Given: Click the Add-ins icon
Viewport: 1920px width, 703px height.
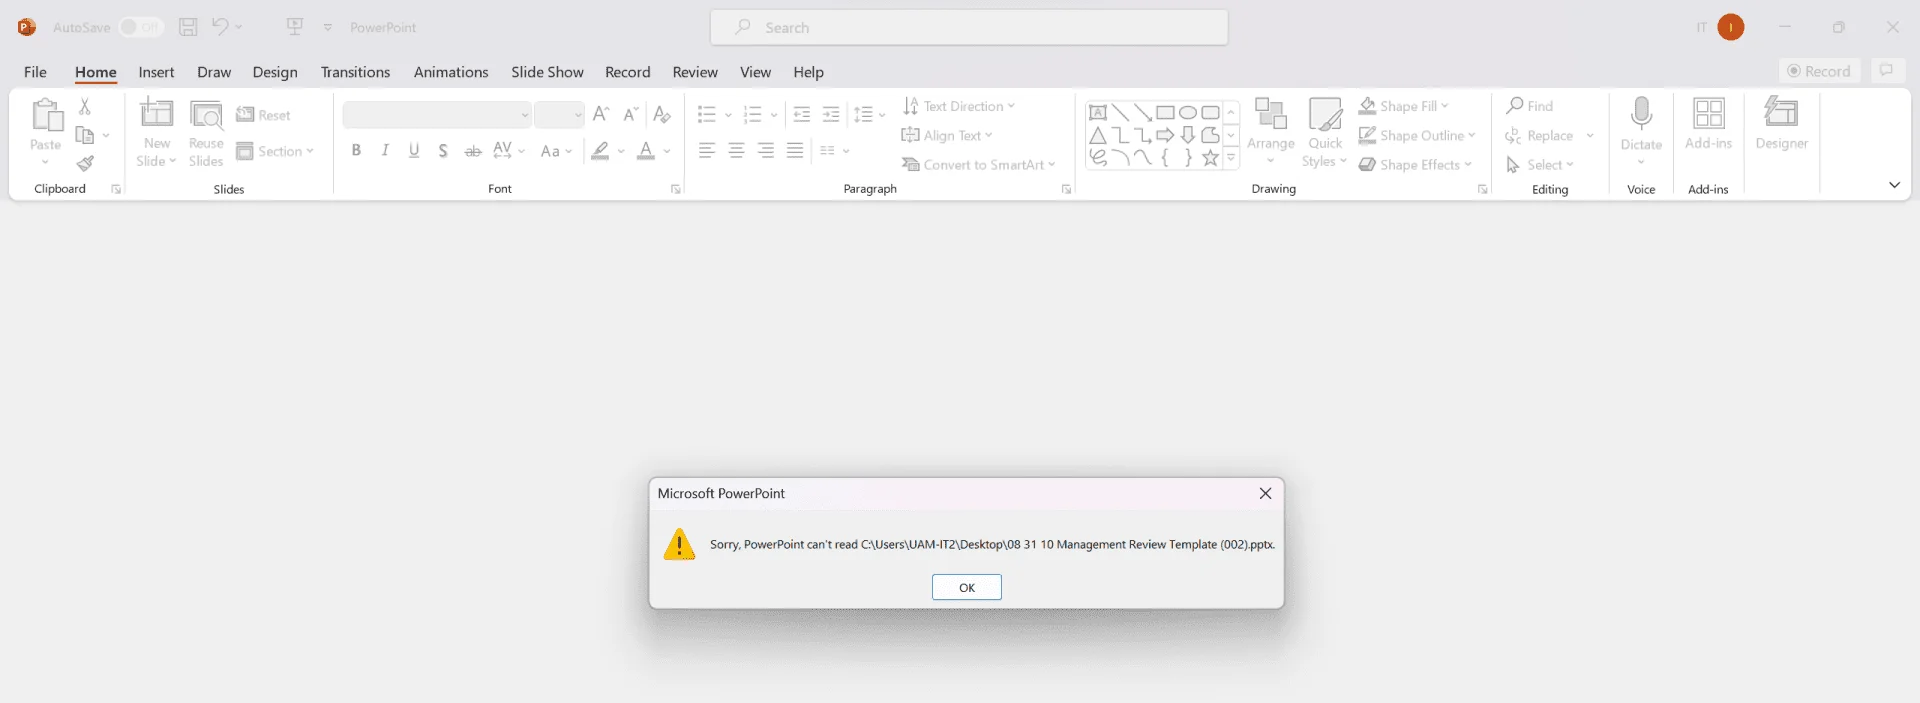Looking at the screenshot, I should pos(1708,114).
